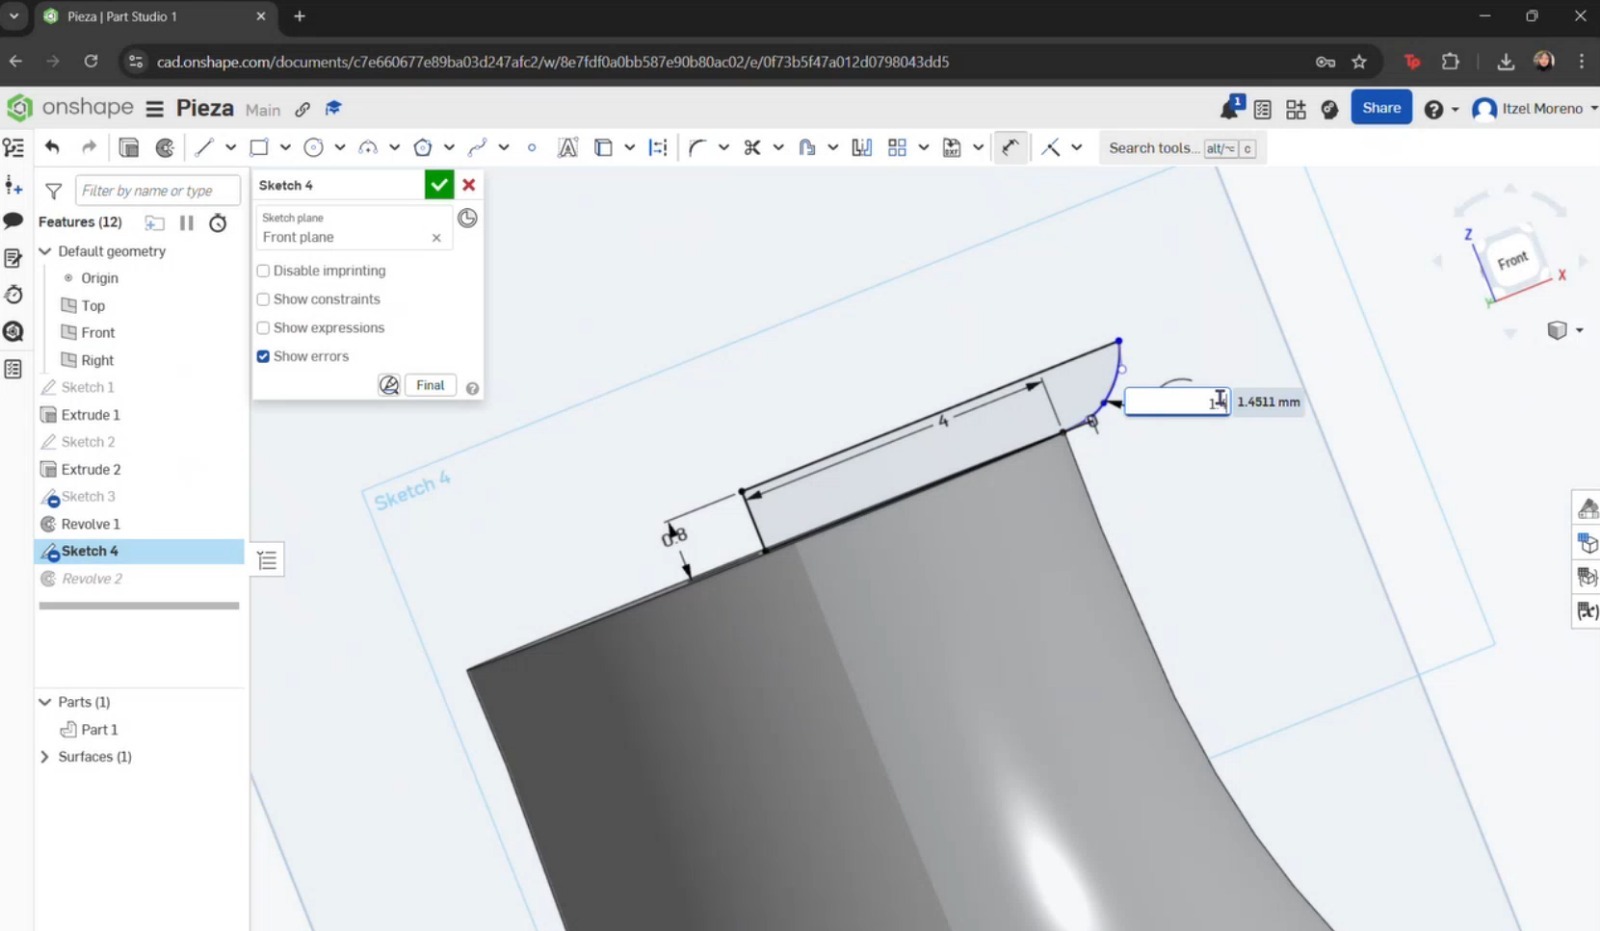Open the Main branch workspace menu
This screenshot has height=931, width=1600.
[x=263, y=110]
